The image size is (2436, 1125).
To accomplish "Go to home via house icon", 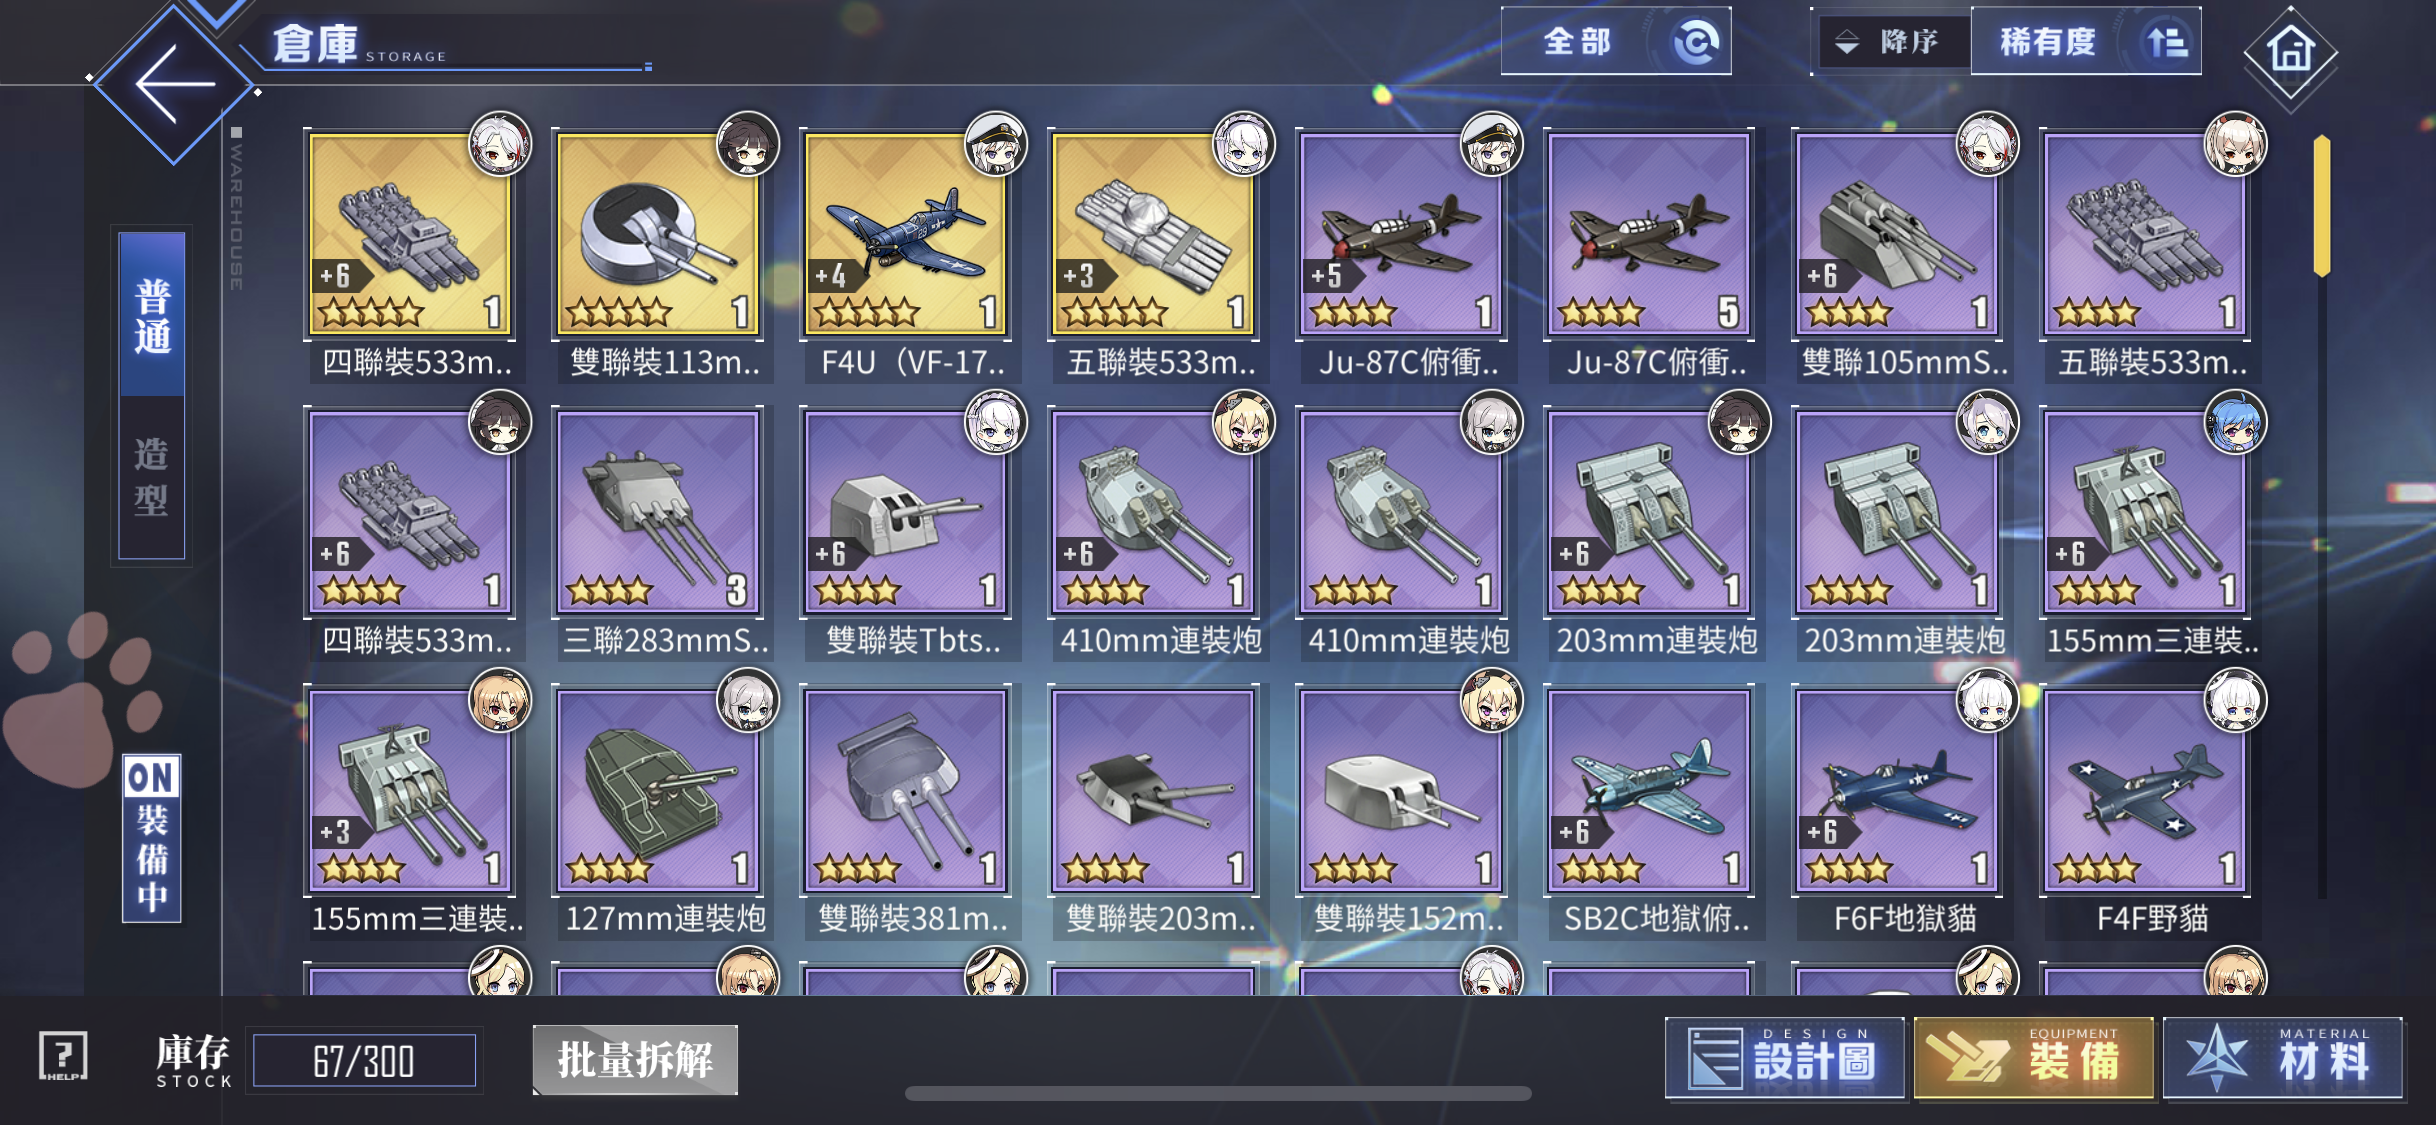I will pos(2290,52).
